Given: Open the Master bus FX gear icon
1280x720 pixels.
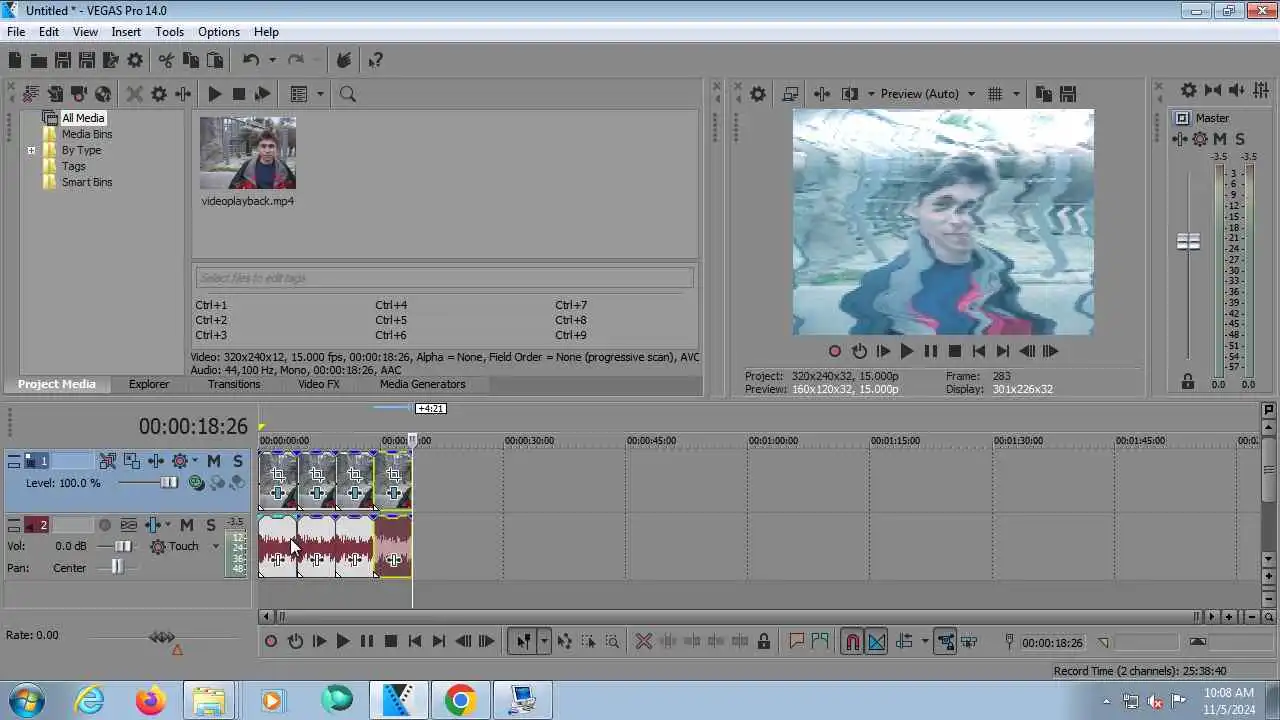Looking at the screenshot, I should [x=1200, y=139].
